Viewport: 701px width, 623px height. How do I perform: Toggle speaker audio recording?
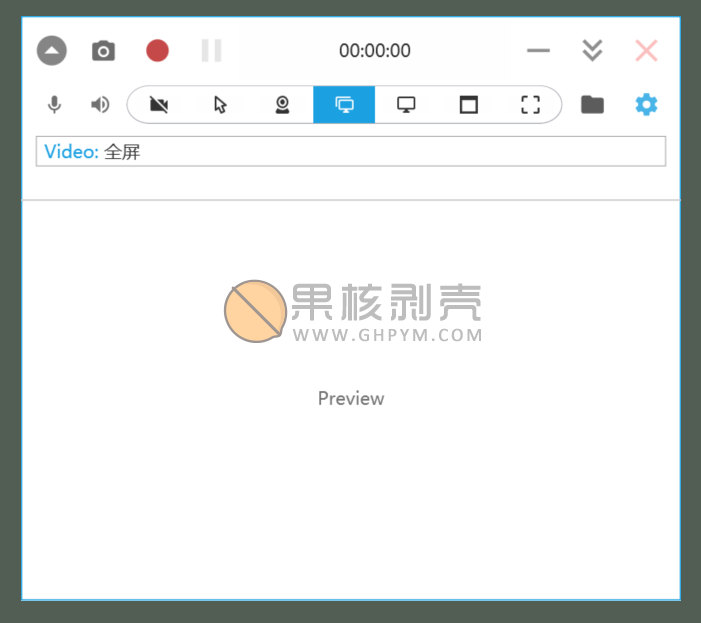100,105
